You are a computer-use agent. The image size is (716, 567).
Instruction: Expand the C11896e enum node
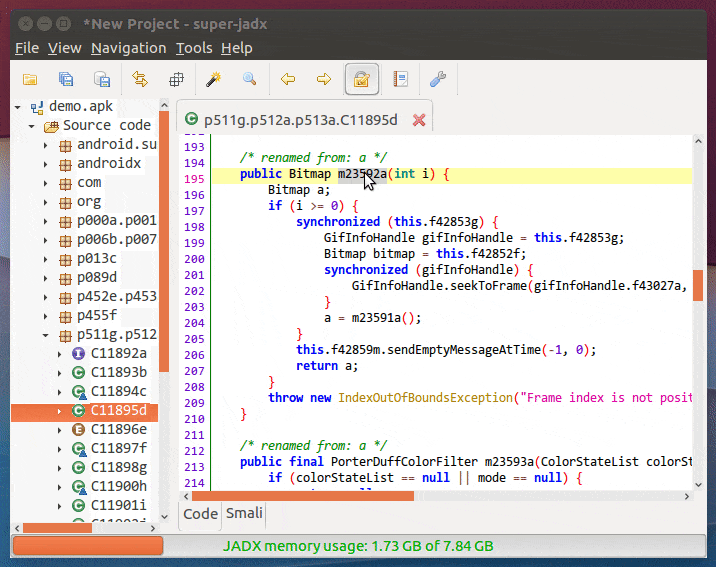tap(59, 430)
